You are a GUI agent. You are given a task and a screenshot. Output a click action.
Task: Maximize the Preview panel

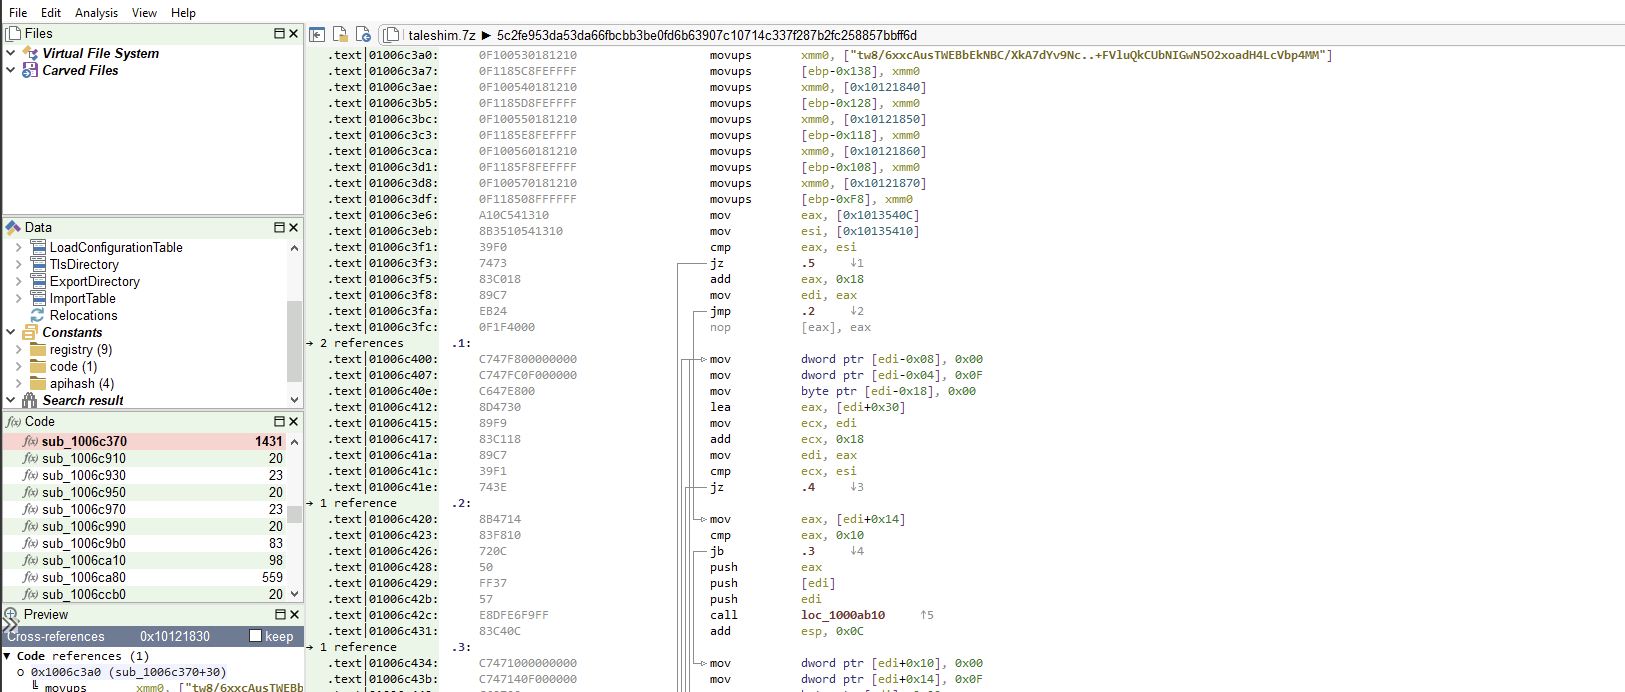pos(279,615)
